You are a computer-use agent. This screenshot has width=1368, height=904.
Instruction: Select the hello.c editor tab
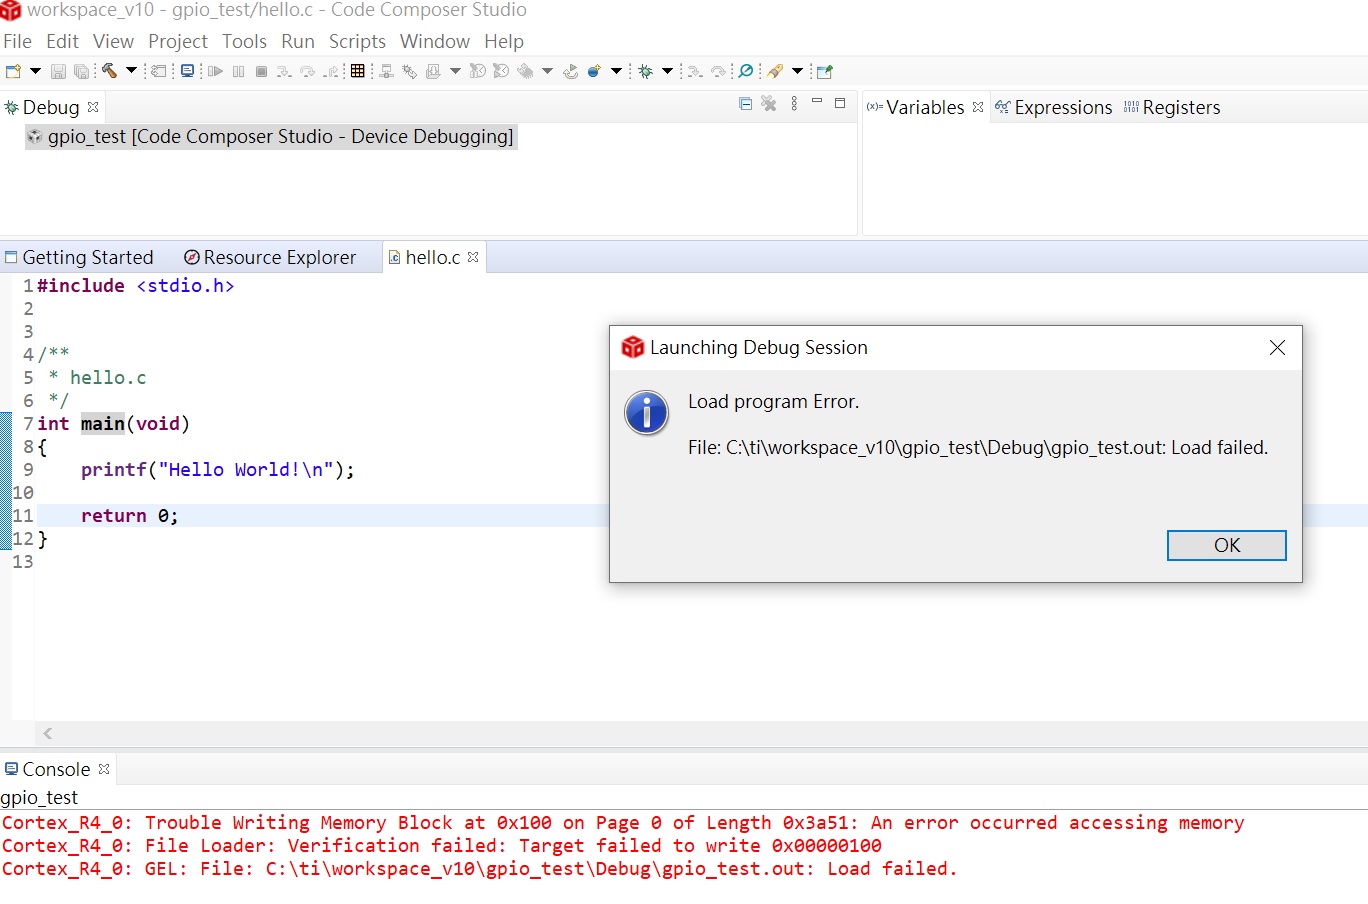[432, 257]
